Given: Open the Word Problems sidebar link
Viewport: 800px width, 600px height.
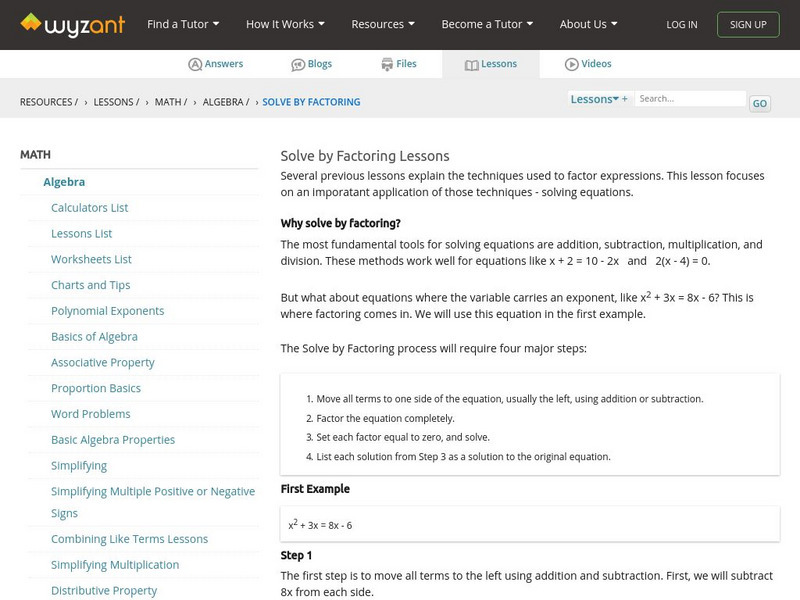Looking at the screenshot, I should pyautogui.click(x=91, y=414).
